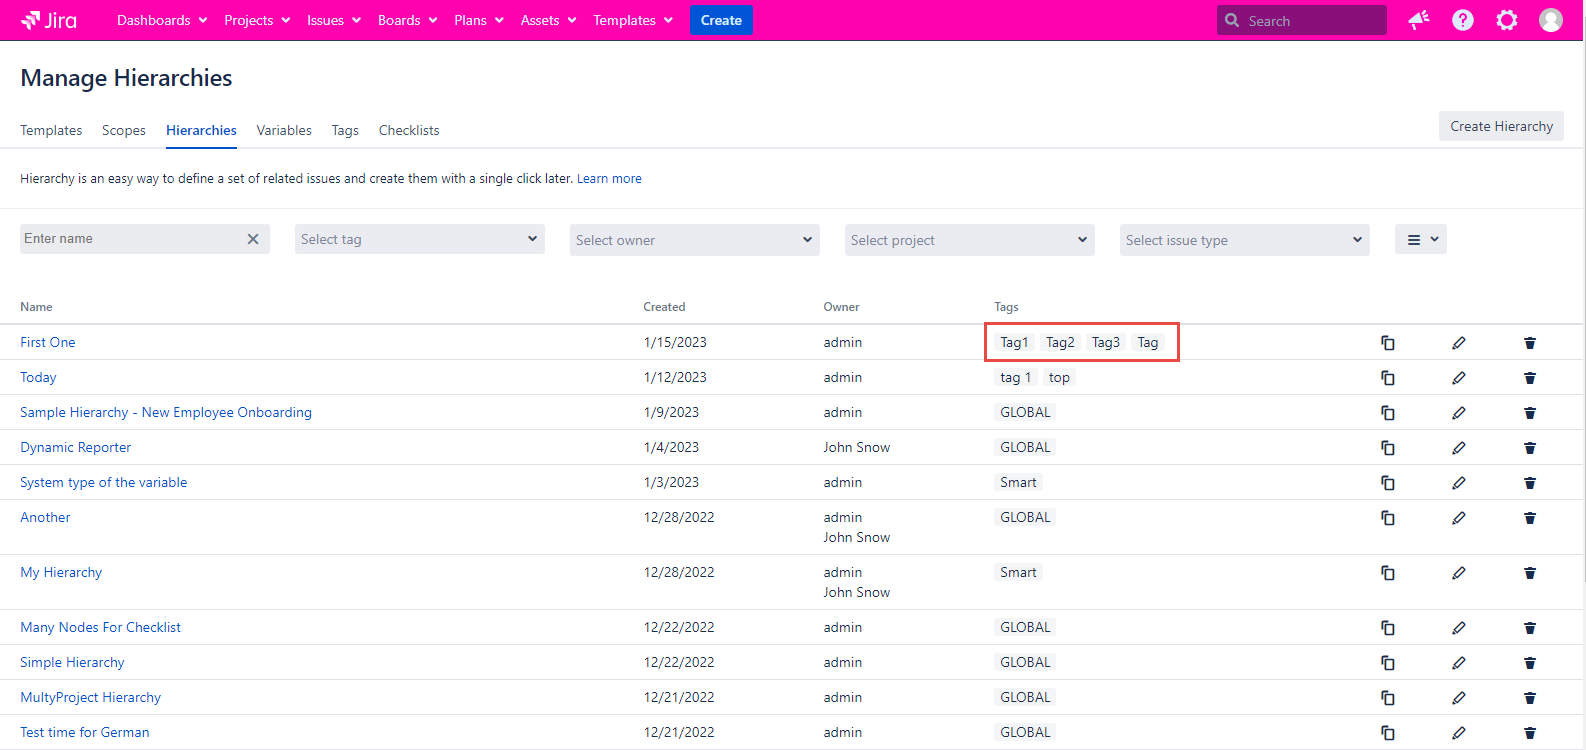Image resolution: width=1586 pixels, height=750 pixels.
Task: Follow the Learn more link
Action: tap(609, 179)
